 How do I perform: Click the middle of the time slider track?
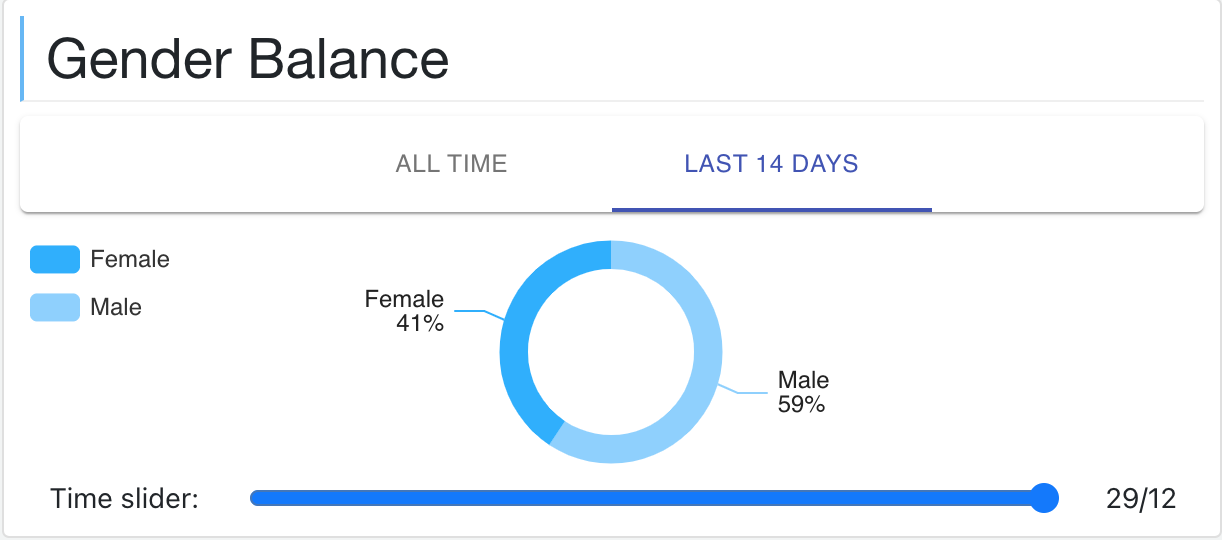[647, 498]
